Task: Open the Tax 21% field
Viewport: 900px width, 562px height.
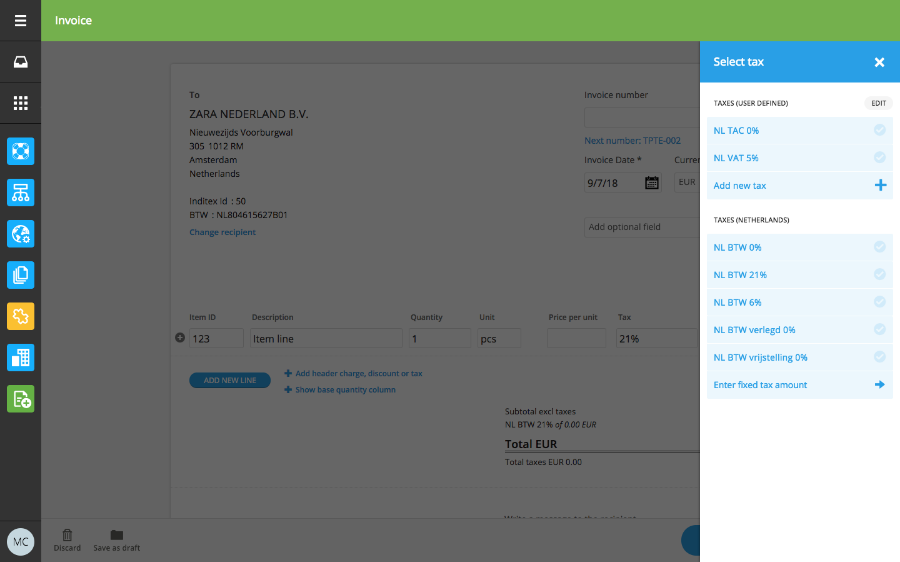Action: [x=657, y=339]
